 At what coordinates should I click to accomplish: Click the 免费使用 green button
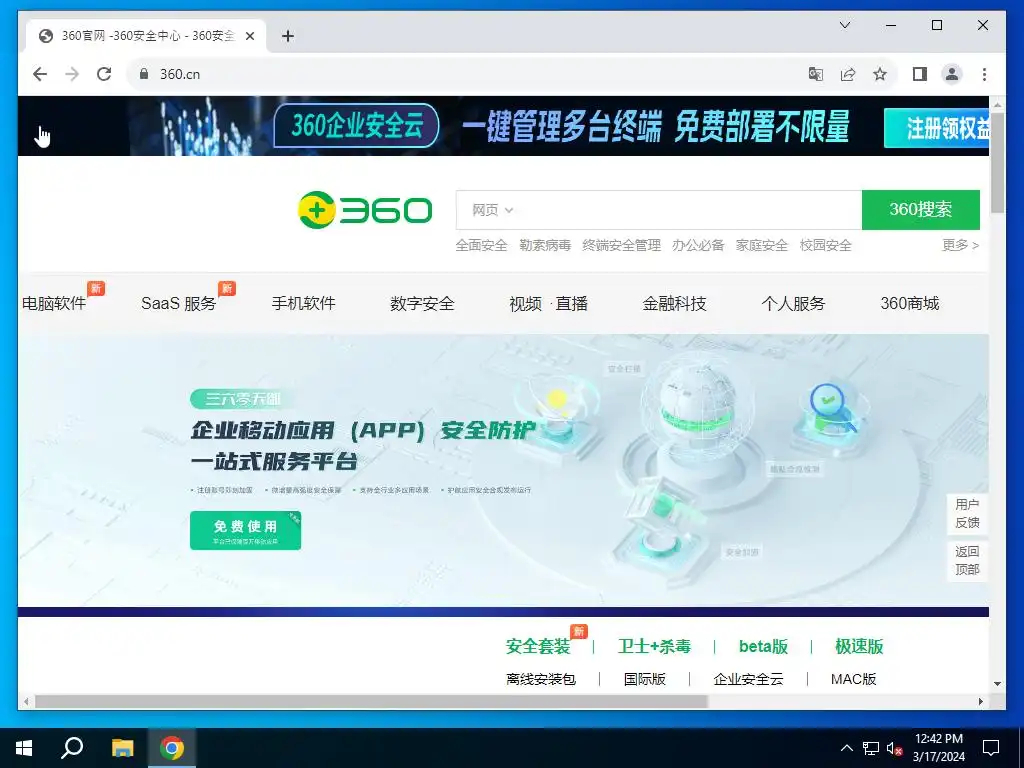pyautogui.click(x=246, y=530)
